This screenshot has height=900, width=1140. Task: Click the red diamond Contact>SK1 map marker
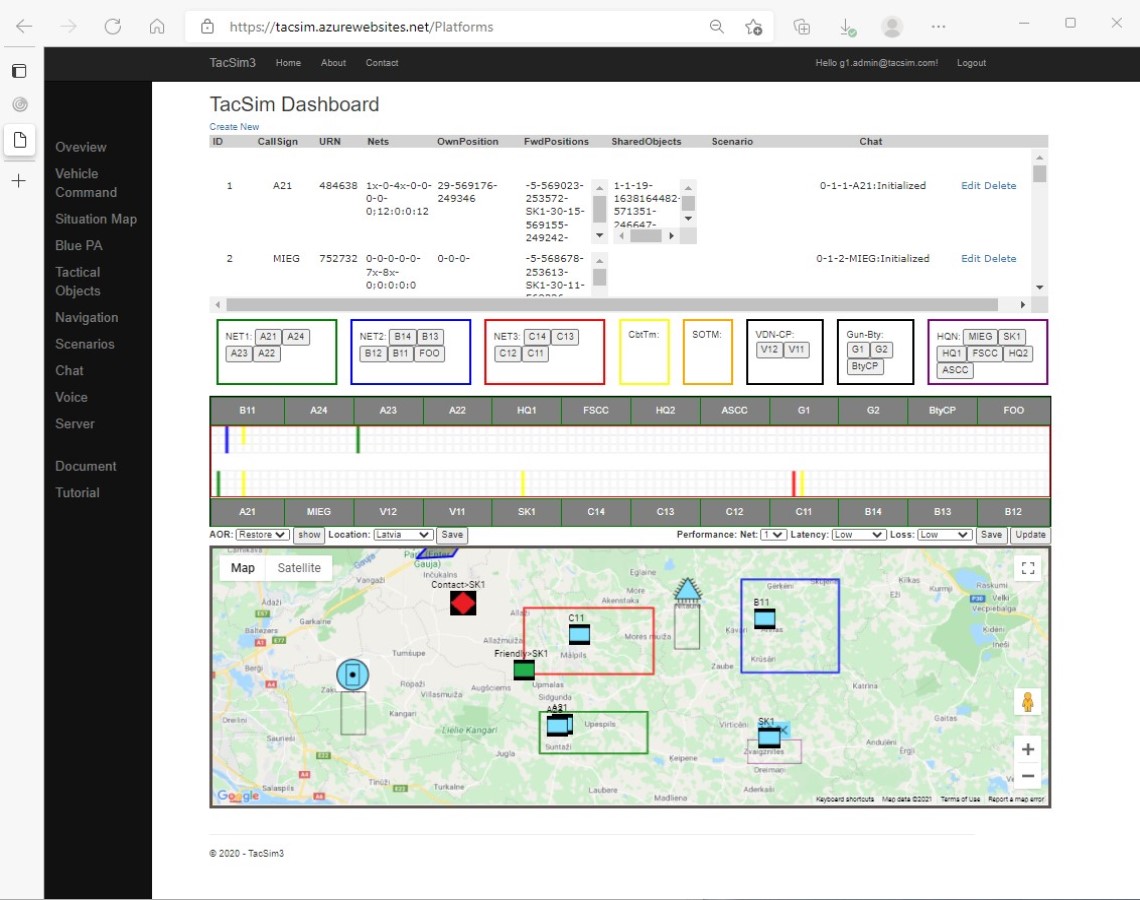[462, 603]
